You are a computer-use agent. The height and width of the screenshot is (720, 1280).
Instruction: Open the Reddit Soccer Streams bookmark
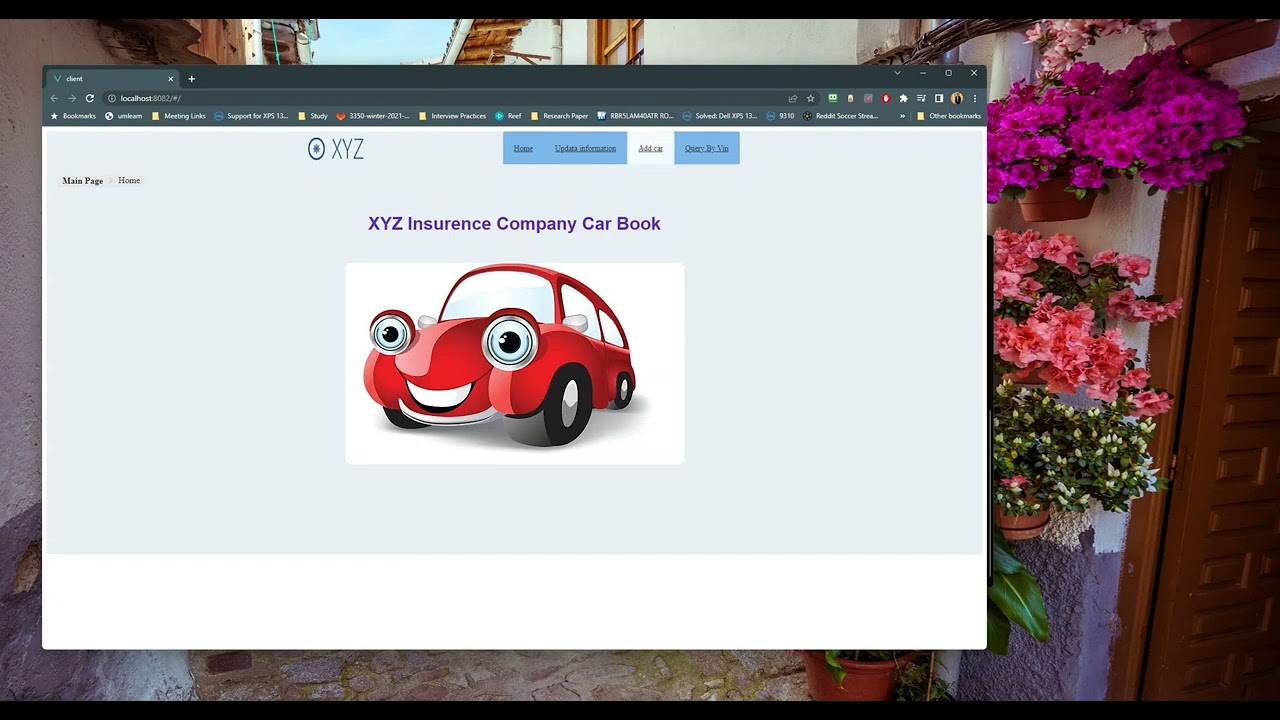[840, 116]
